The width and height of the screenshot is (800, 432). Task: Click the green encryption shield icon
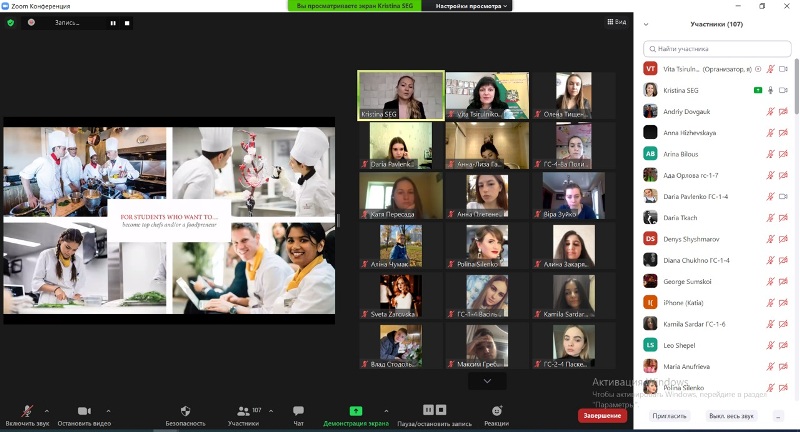[x=11, y=22]
